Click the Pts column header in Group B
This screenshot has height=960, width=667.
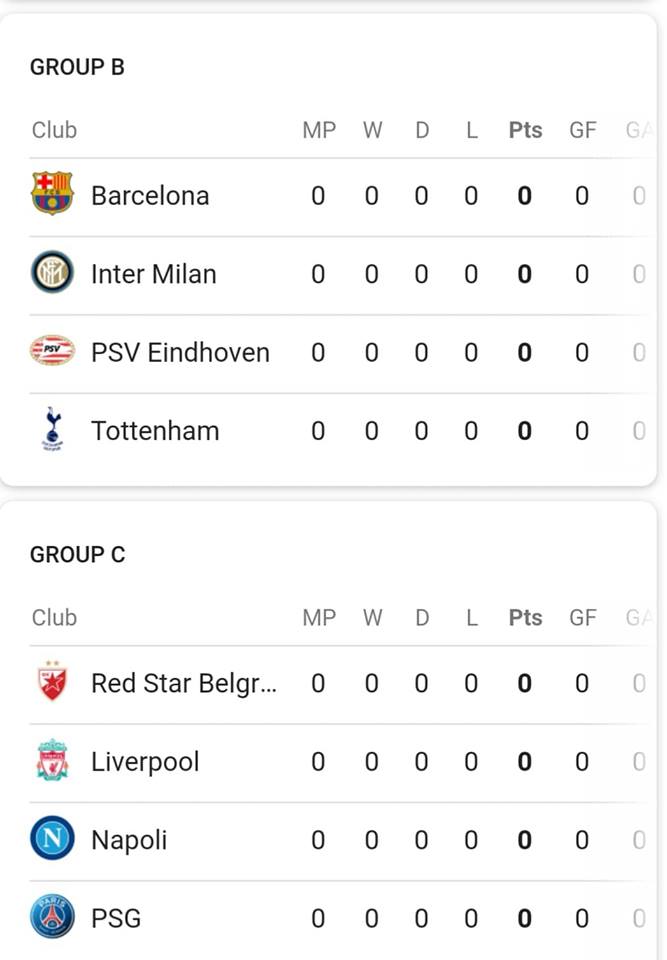pyautogui.click(x=526, y=130)
